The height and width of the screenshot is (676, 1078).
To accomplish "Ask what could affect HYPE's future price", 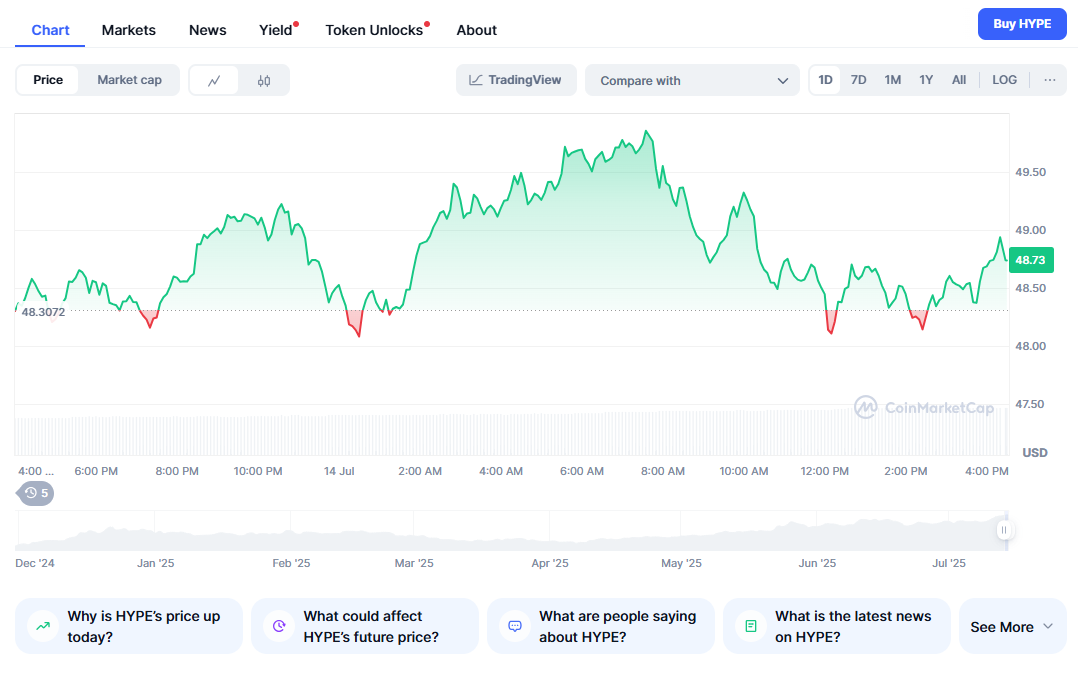I will (x=364, y=626).
